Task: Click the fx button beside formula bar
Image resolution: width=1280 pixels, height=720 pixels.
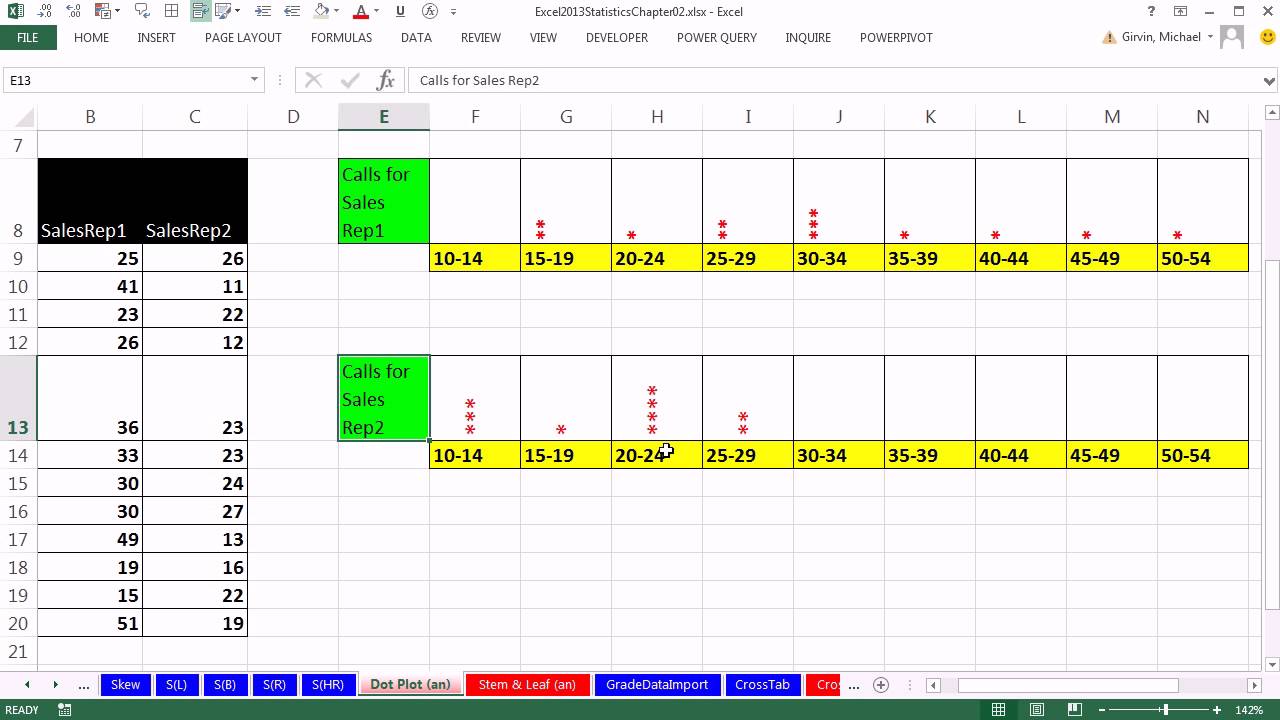Action: [385, 80]
